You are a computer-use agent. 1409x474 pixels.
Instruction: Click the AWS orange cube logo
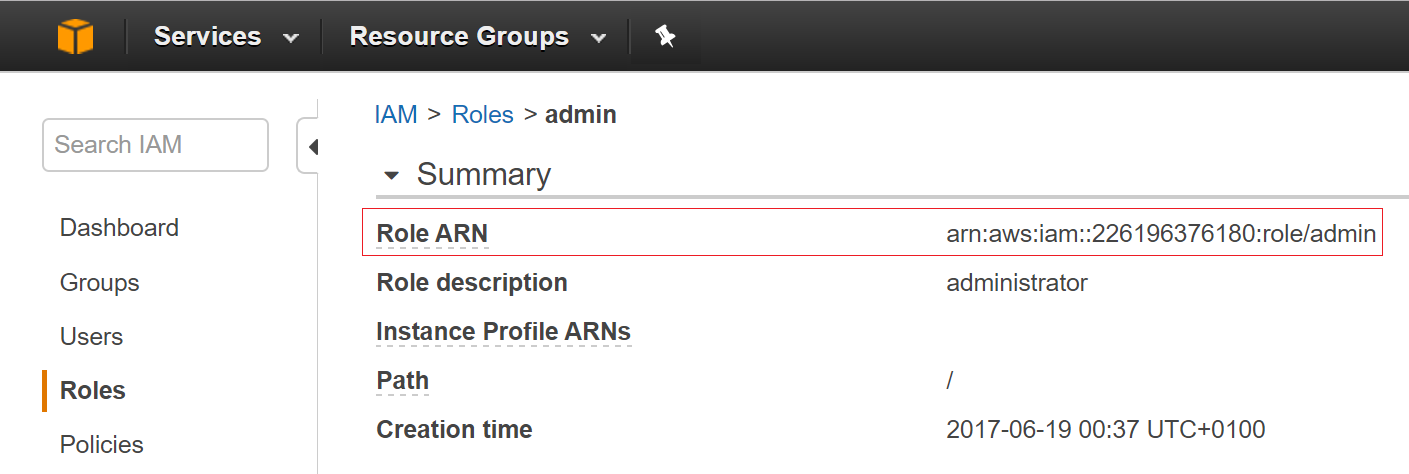coord(75,37)
